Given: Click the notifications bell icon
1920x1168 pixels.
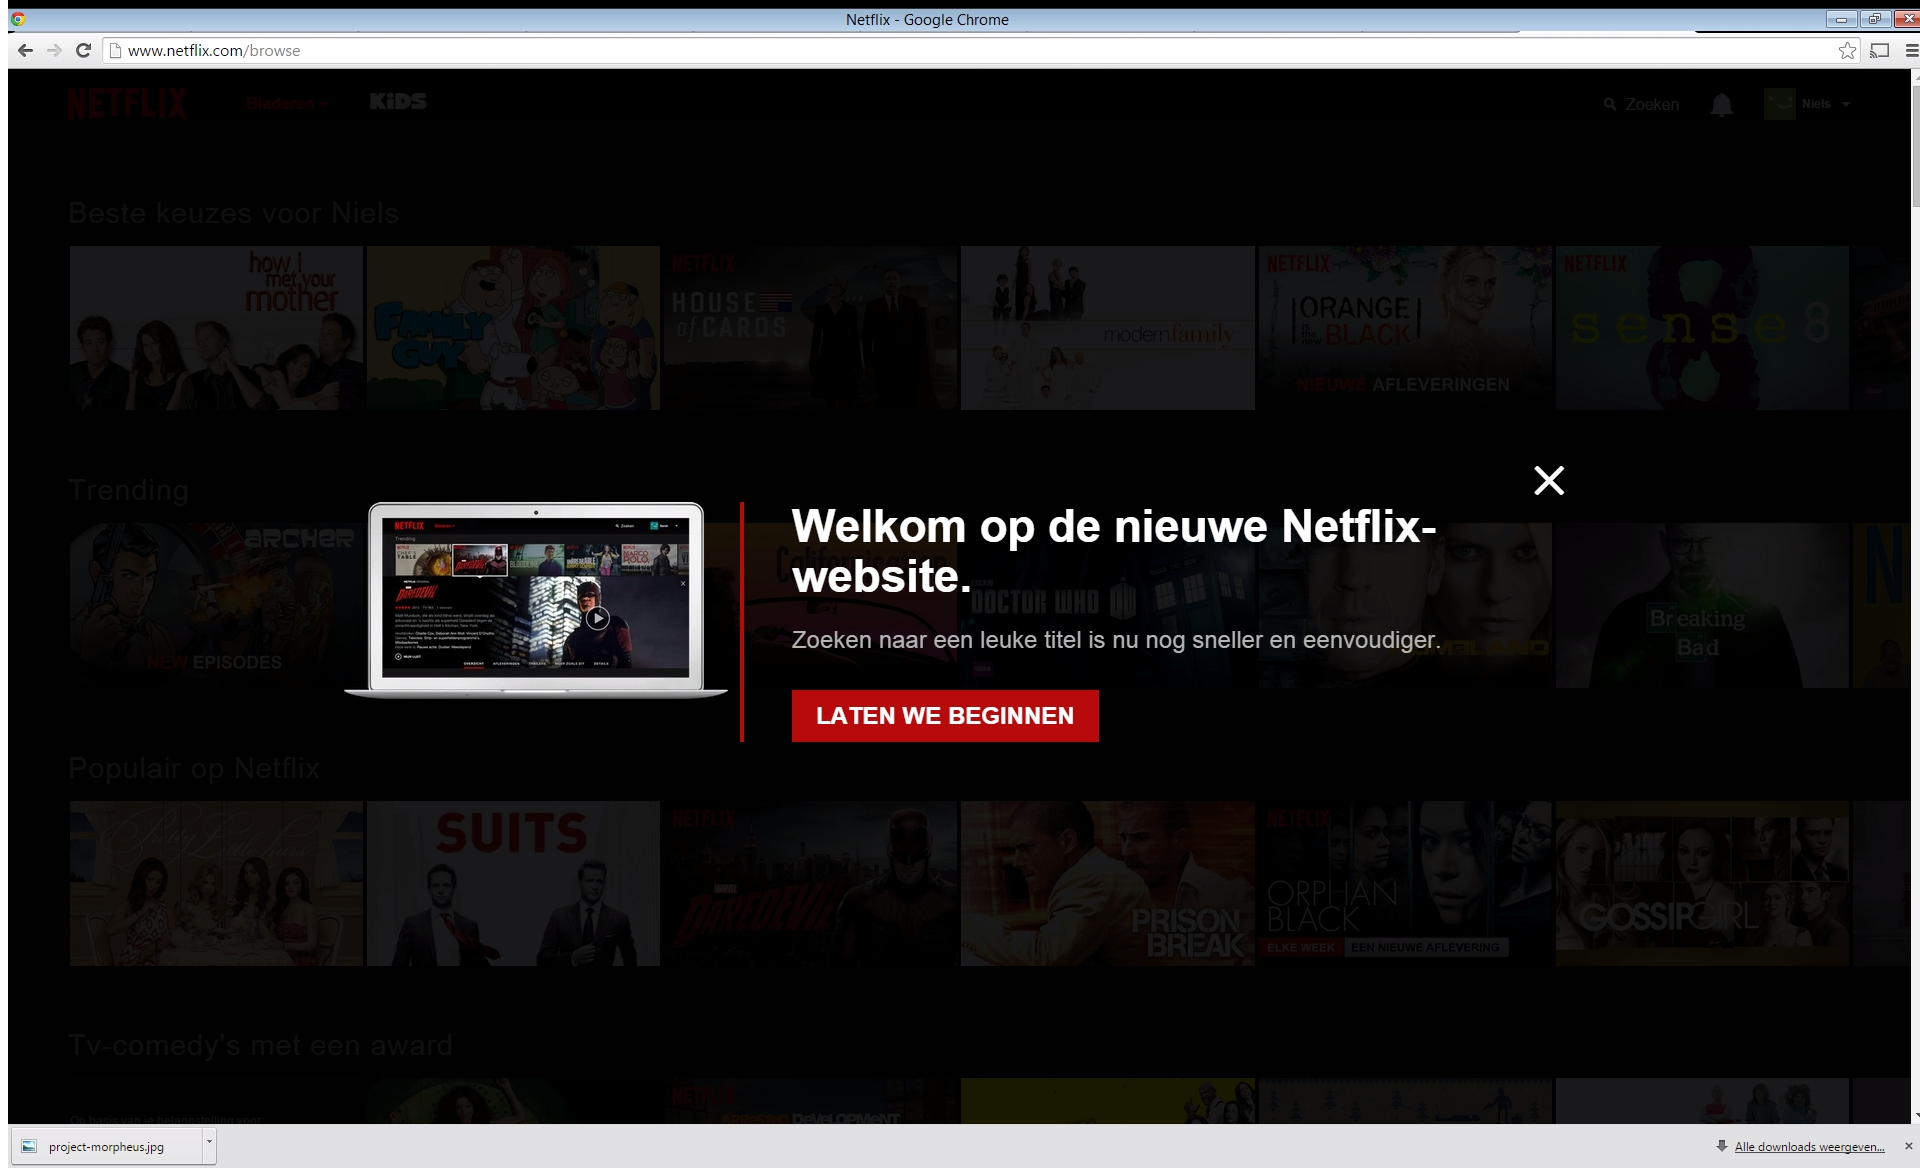Looking at the screenshot, I should tap(1721, 104).
